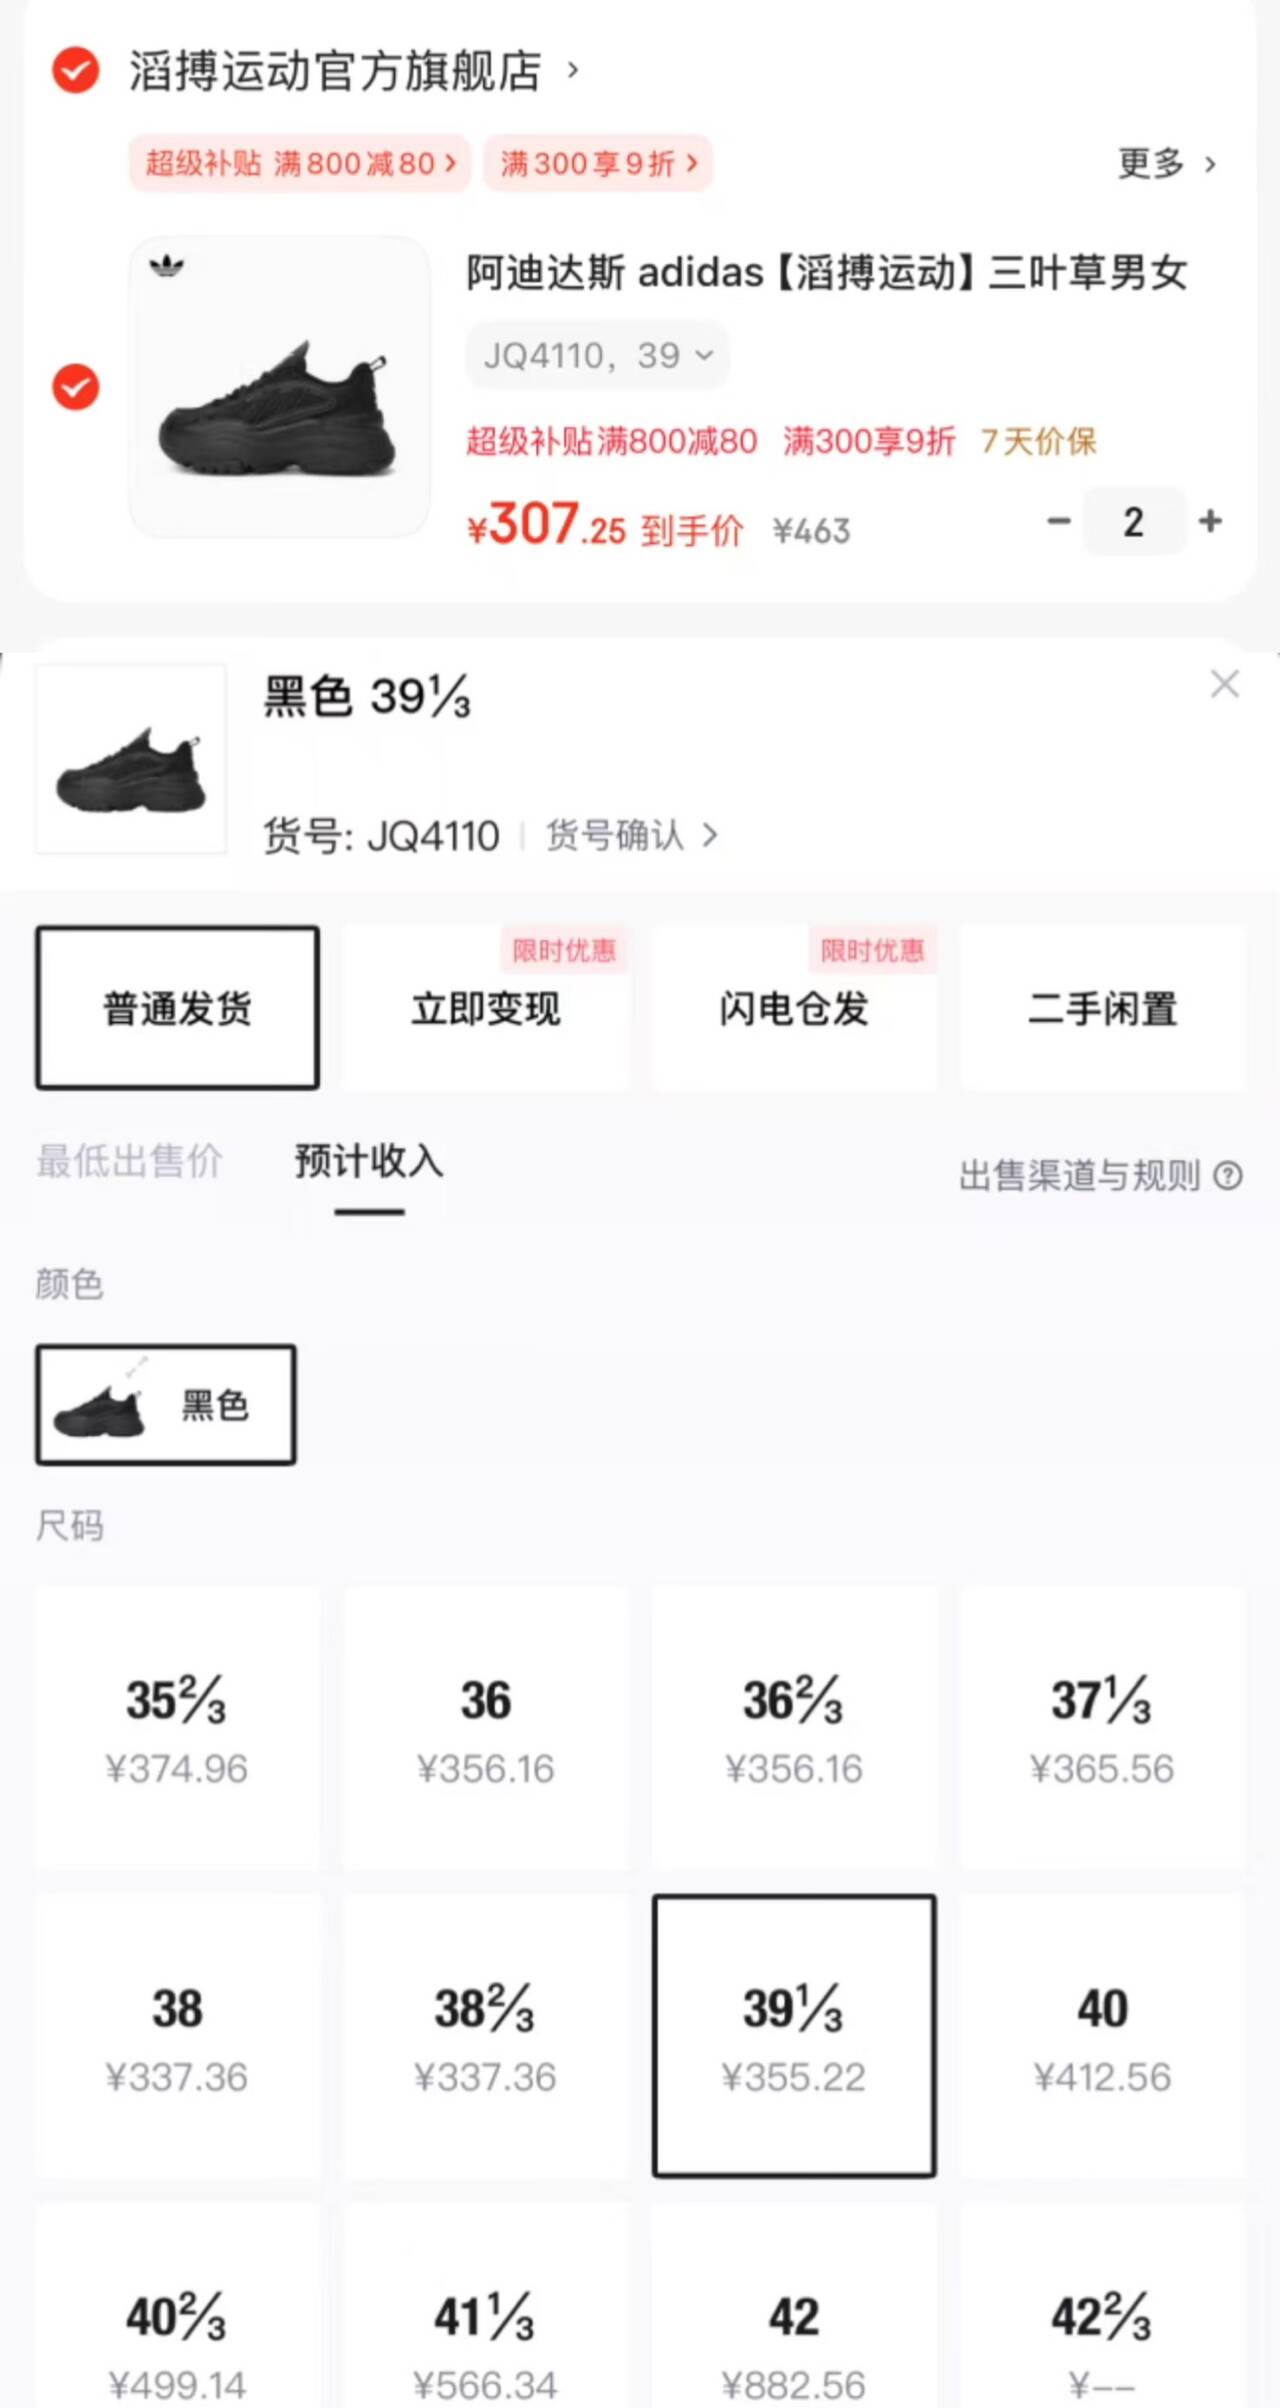Open the cart item shoe thumbnail
This screenshot has width=1280, height=2408.
click(x=280, y=387)
